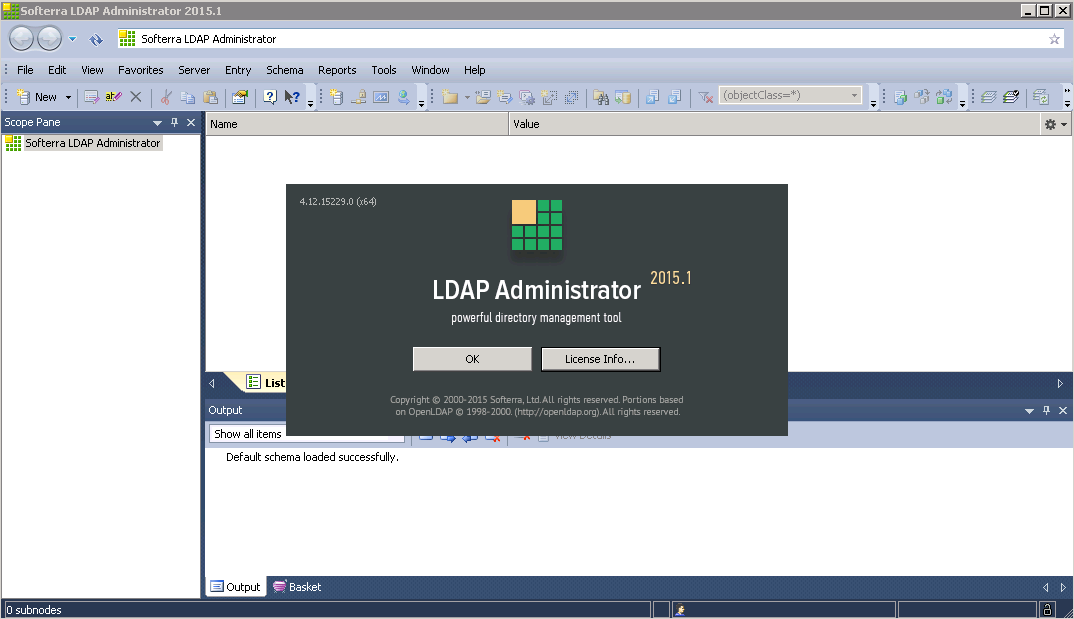Click the Rename toolbar icon
The width and height of the screenshot is (1074, 619).
(113, 97)
